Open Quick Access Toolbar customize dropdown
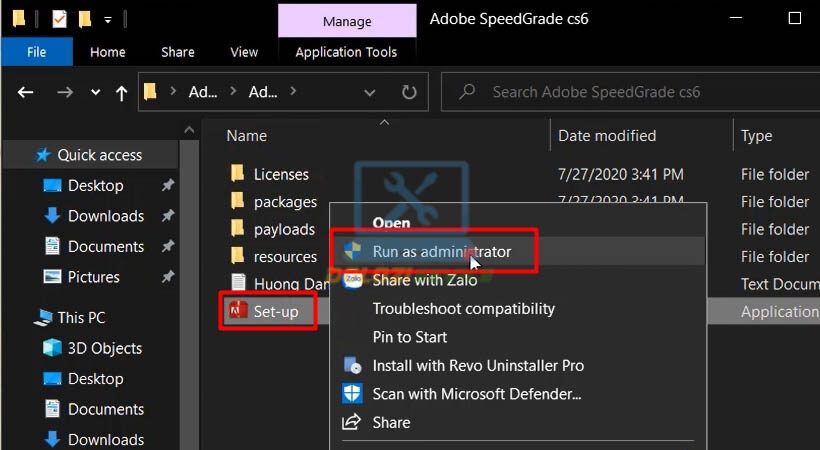Image resolution: width=820 pixels, height=450 pixels. [x=107, y=19]
